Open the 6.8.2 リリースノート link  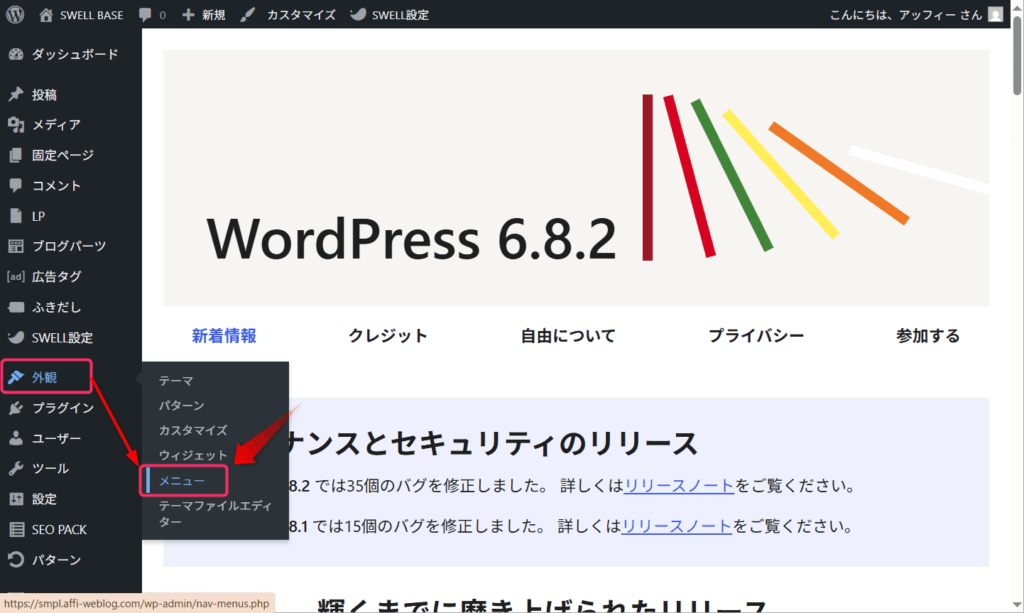tap(679, 486)
